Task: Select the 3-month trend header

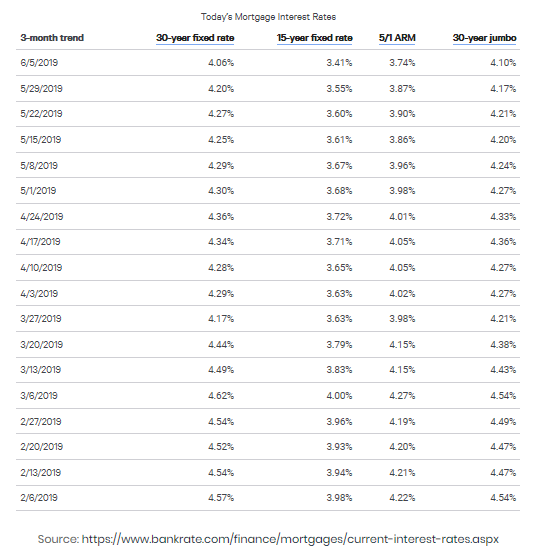Action: click(x=52, y=38)
